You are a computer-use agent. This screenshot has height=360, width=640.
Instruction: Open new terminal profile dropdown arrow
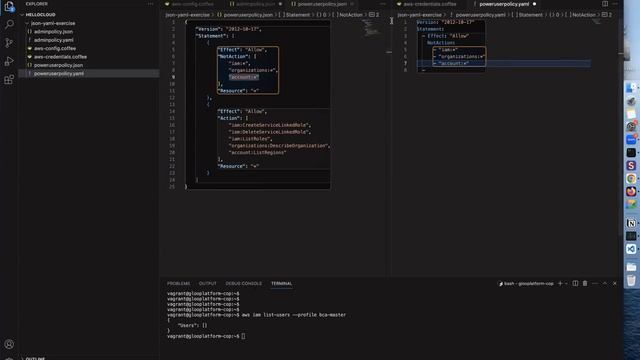coord(566,283)
